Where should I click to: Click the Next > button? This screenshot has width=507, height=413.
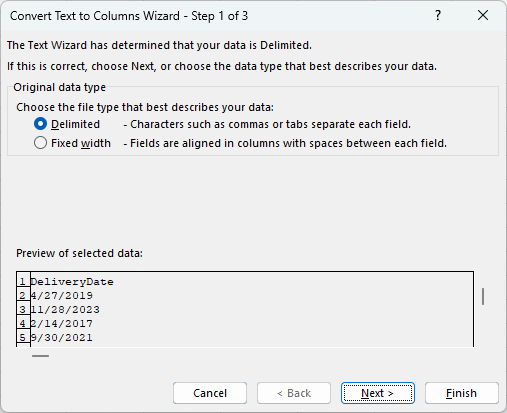click(x=378, y=393)
